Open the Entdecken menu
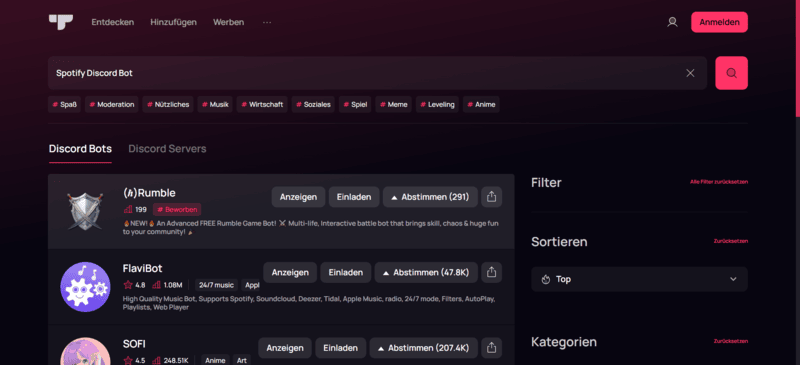This screenshot has width=800, height=365. point(113,22)
